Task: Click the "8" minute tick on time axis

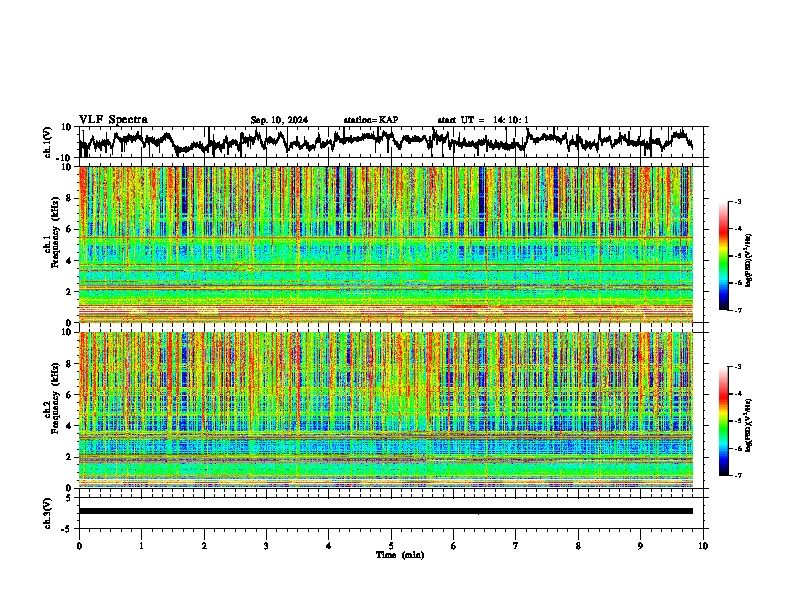Action: coord(578,546)
